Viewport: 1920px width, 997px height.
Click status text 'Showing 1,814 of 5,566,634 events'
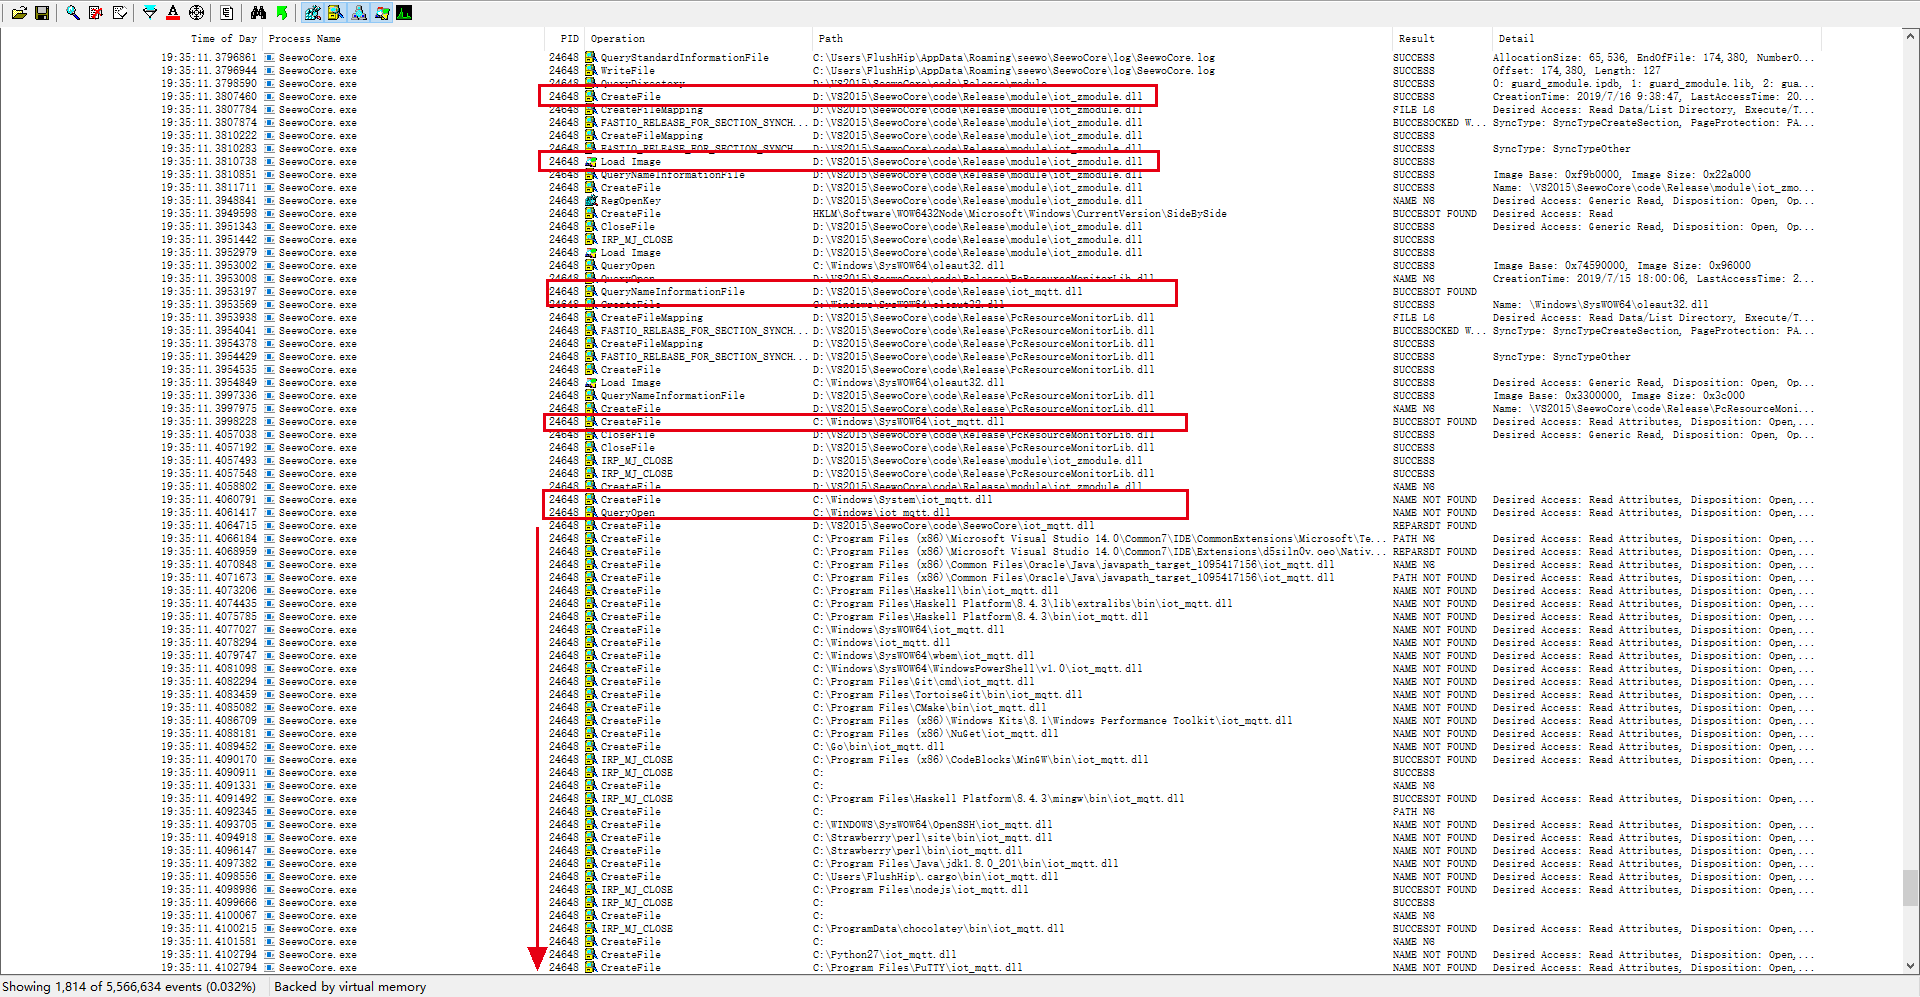(x=129, y=987)
